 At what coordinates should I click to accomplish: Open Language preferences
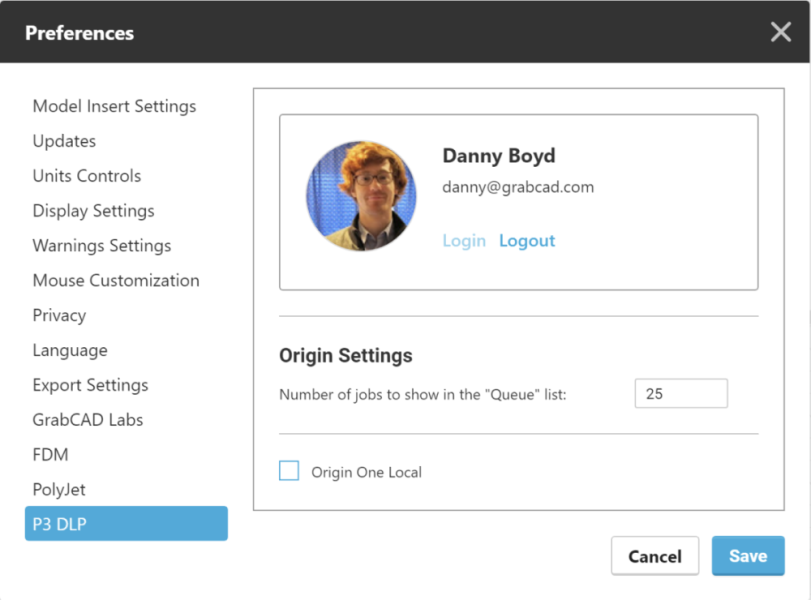(x=70, y=350)
